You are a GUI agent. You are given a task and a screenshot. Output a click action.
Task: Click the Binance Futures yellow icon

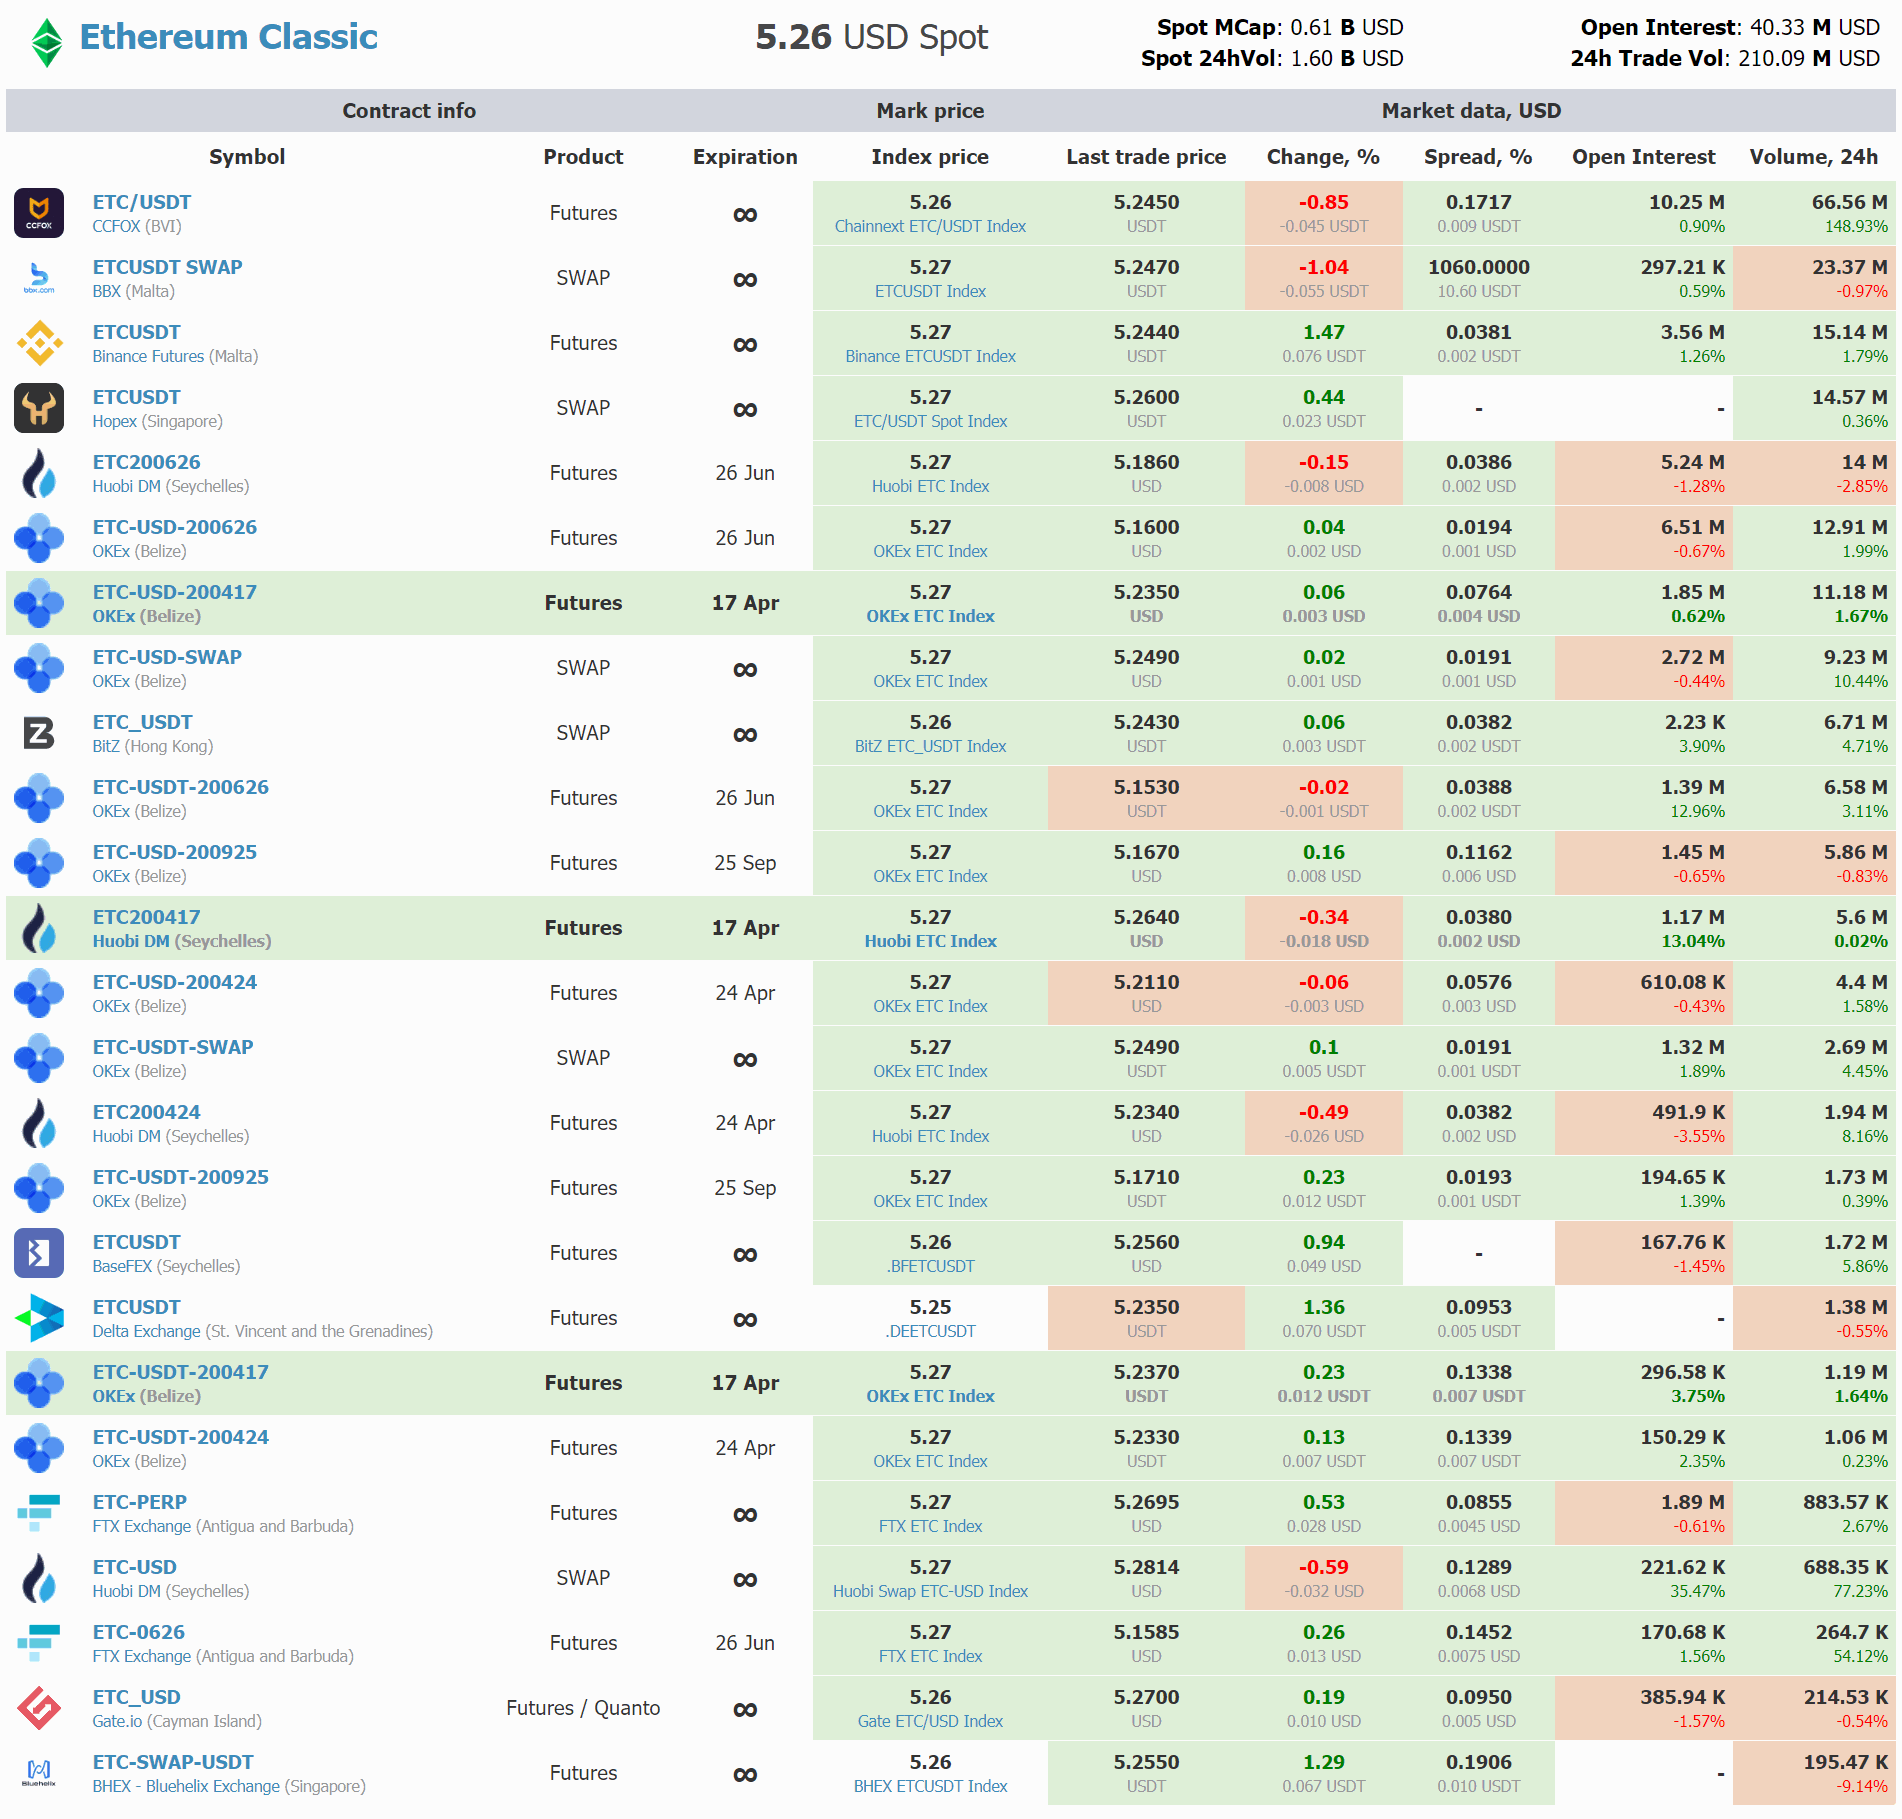pyautogui.click(x=39, y=343)
